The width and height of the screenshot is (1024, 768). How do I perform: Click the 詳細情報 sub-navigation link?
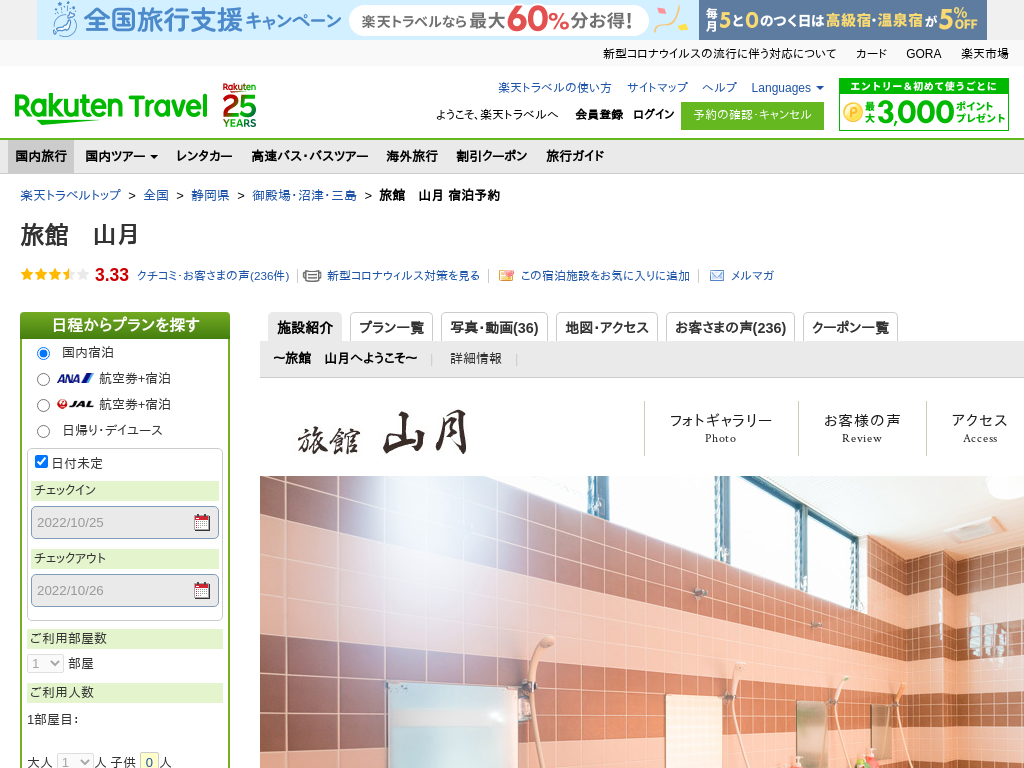475,359
